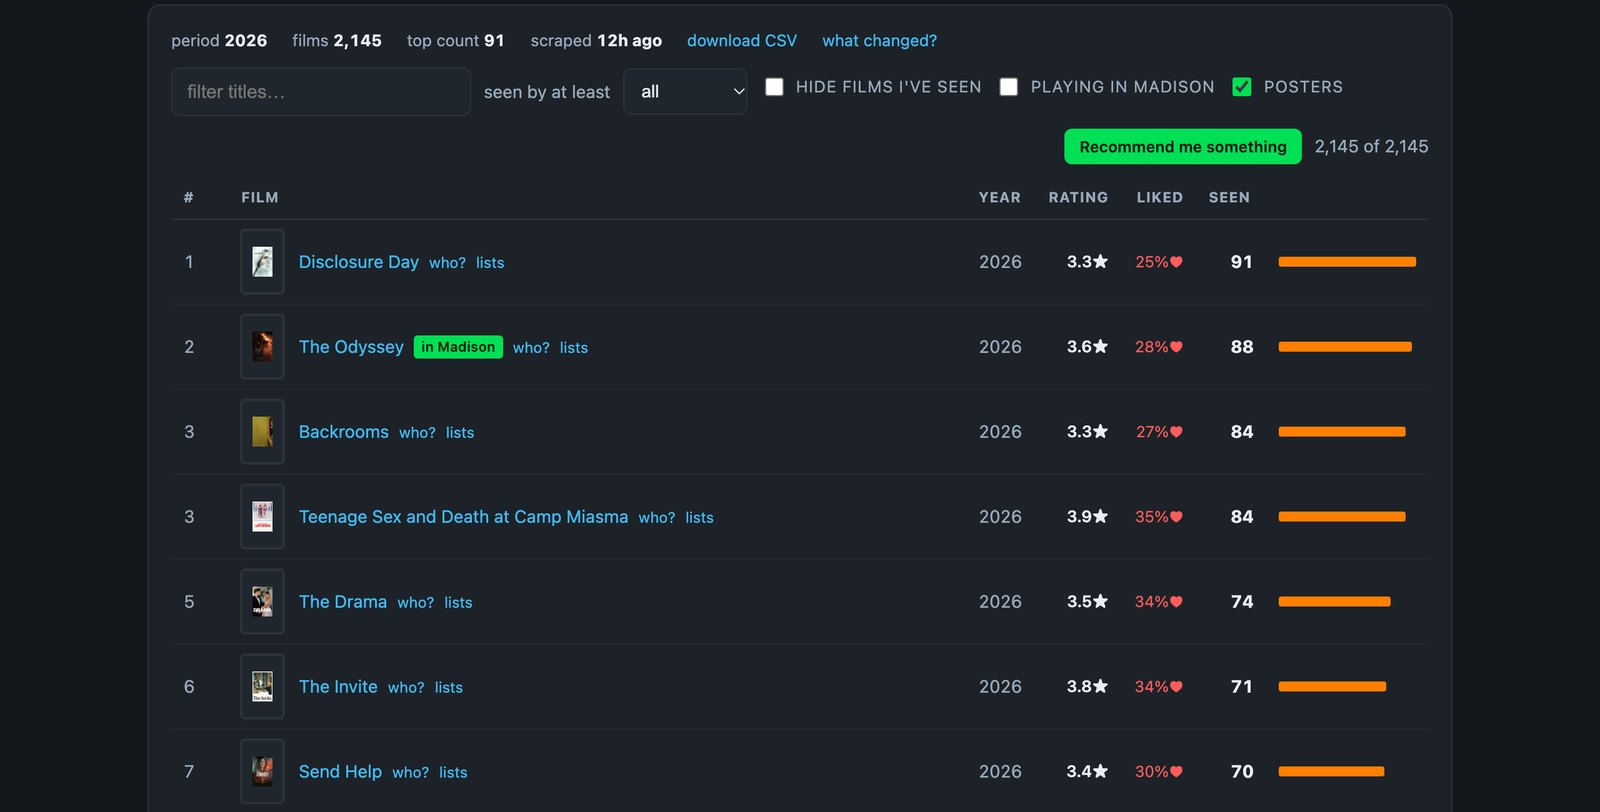1600x812 pixels.
Task: Click the 'scraped 12h ago' status text
Action: click(x=596, y=41)
